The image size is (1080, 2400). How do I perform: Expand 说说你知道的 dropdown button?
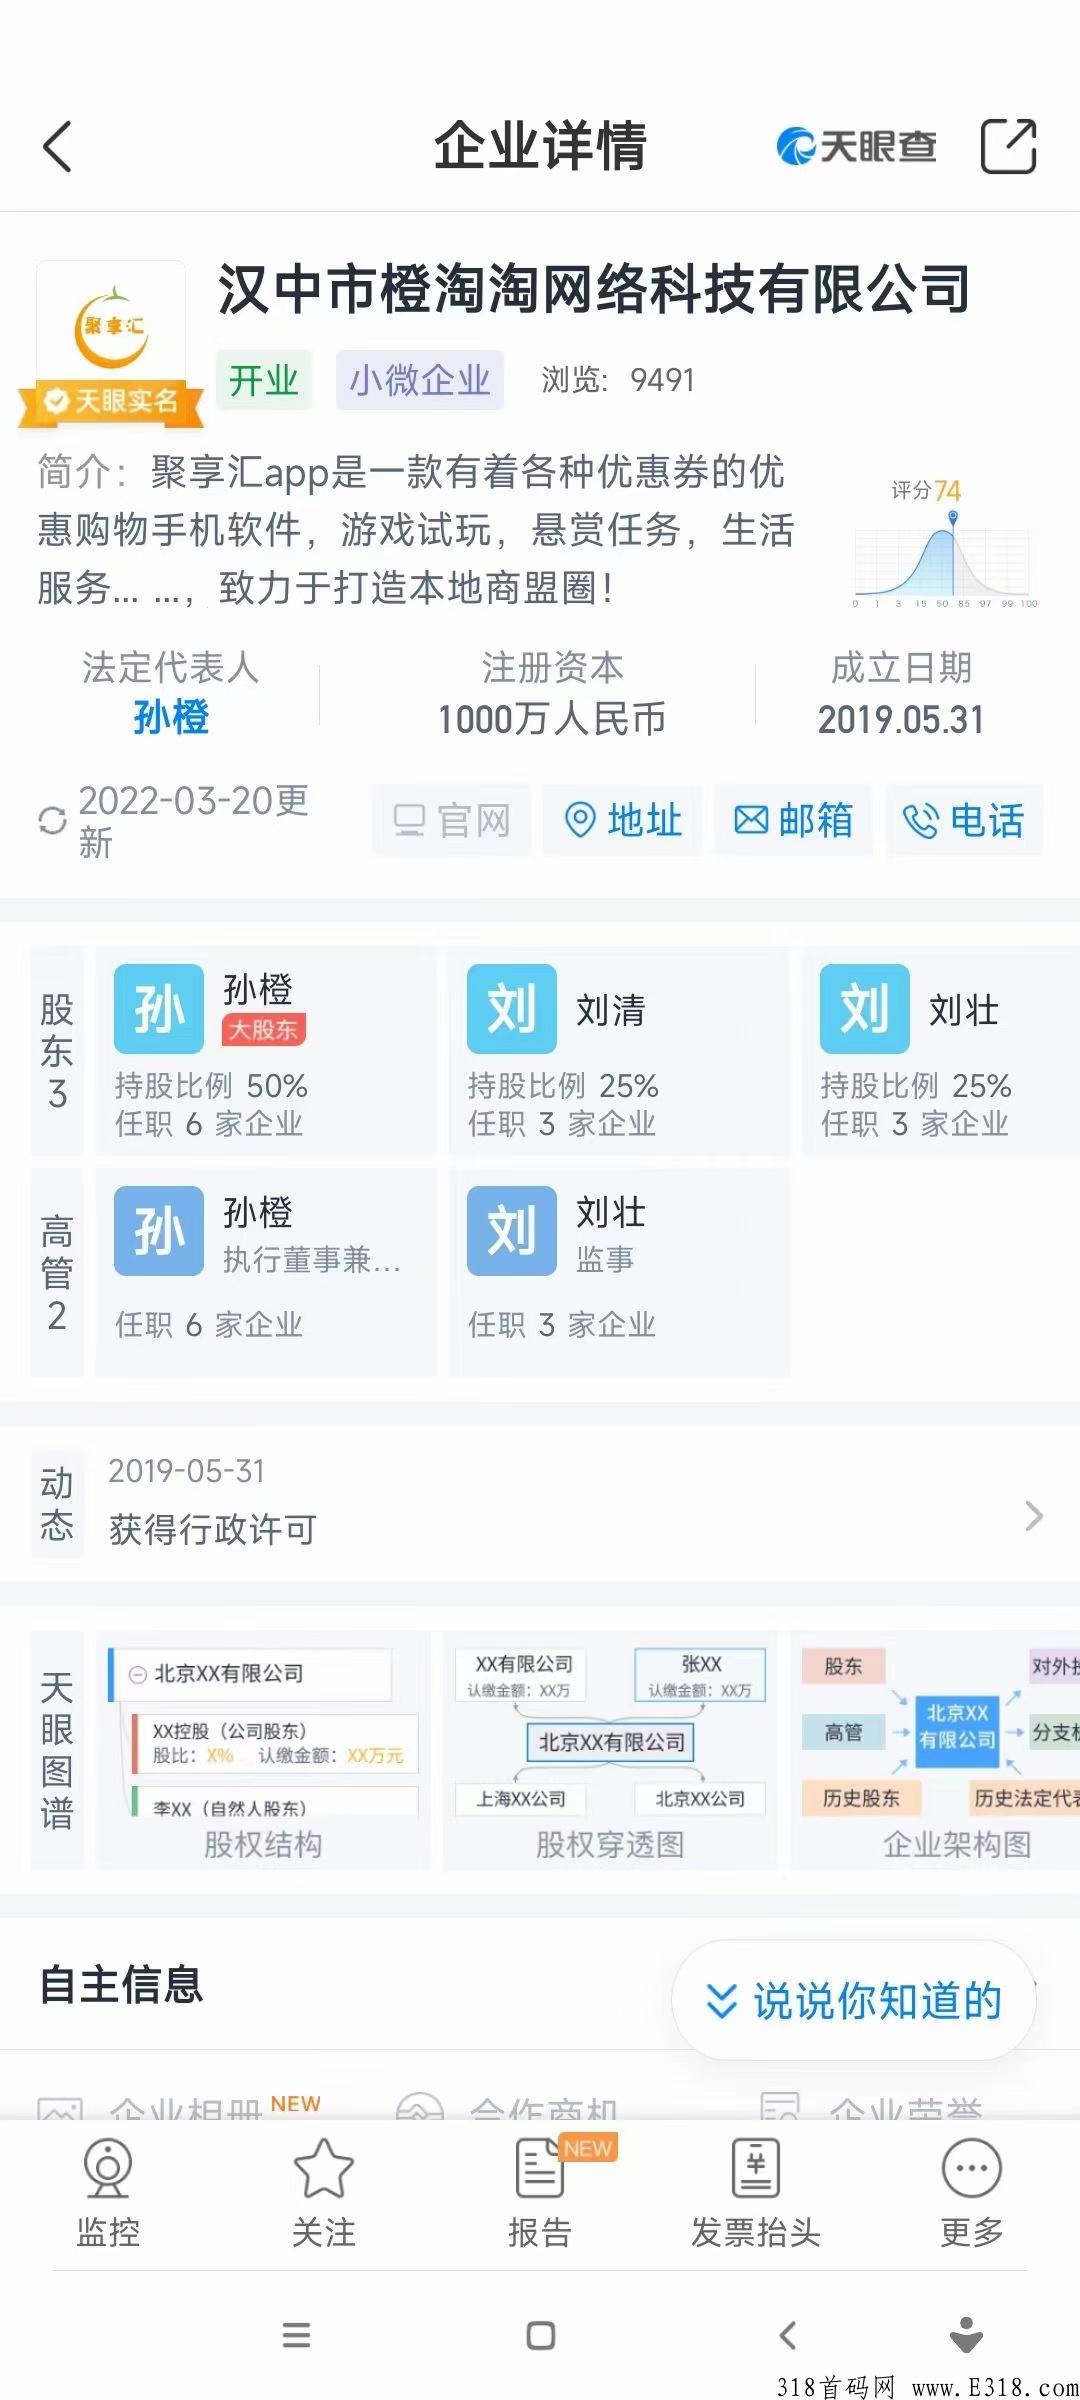point(854,2001)
